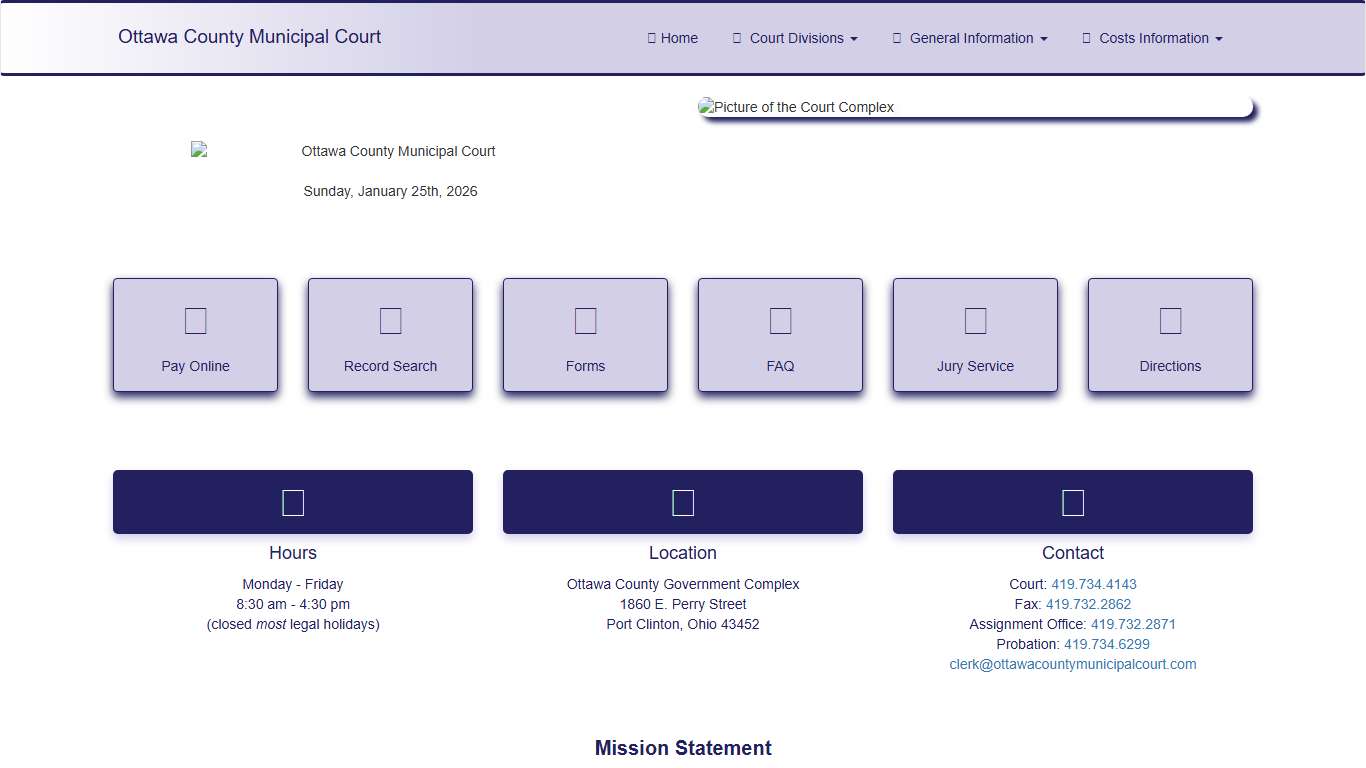This screenshot has width=1366, height=768.
Task: Expand the Court Divisions dropdown menu
Action: [x=795, y=38]
